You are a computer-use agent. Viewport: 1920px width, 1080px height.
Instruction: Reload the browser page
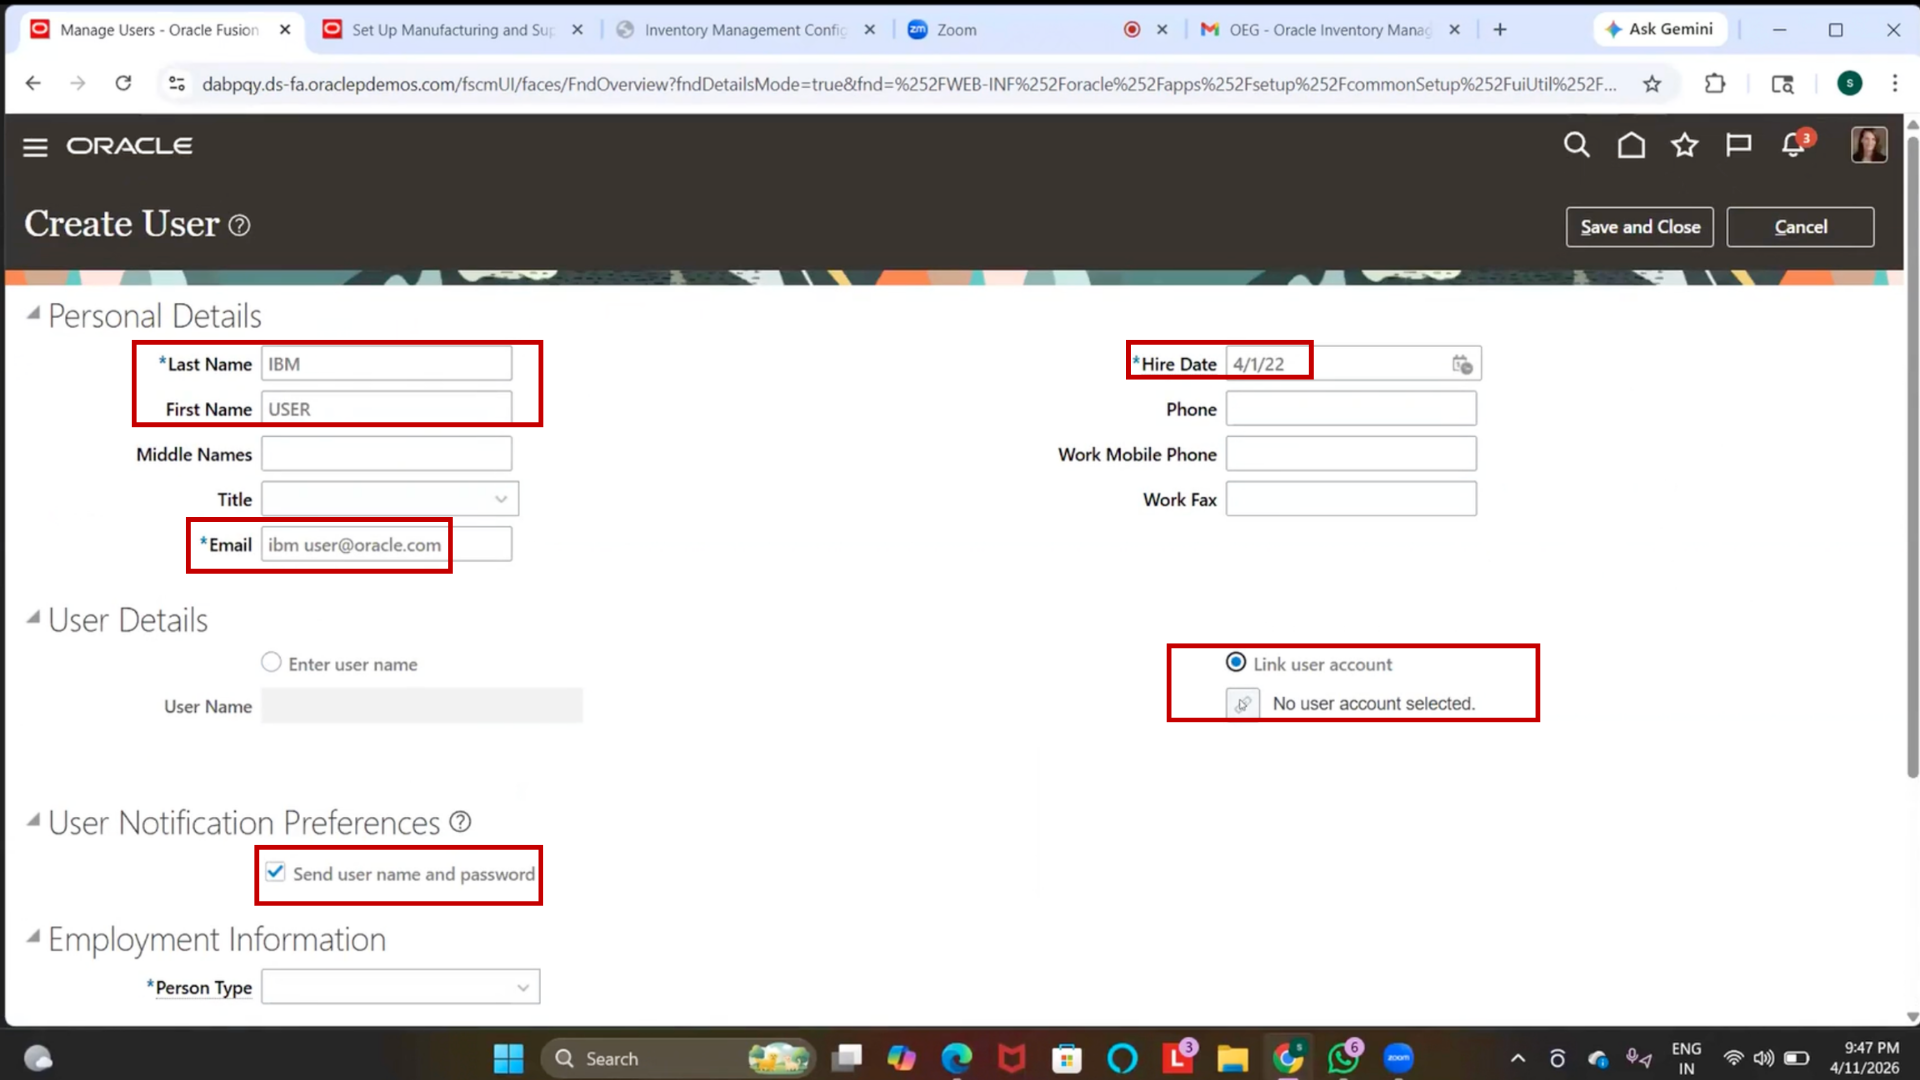(123, 83)
